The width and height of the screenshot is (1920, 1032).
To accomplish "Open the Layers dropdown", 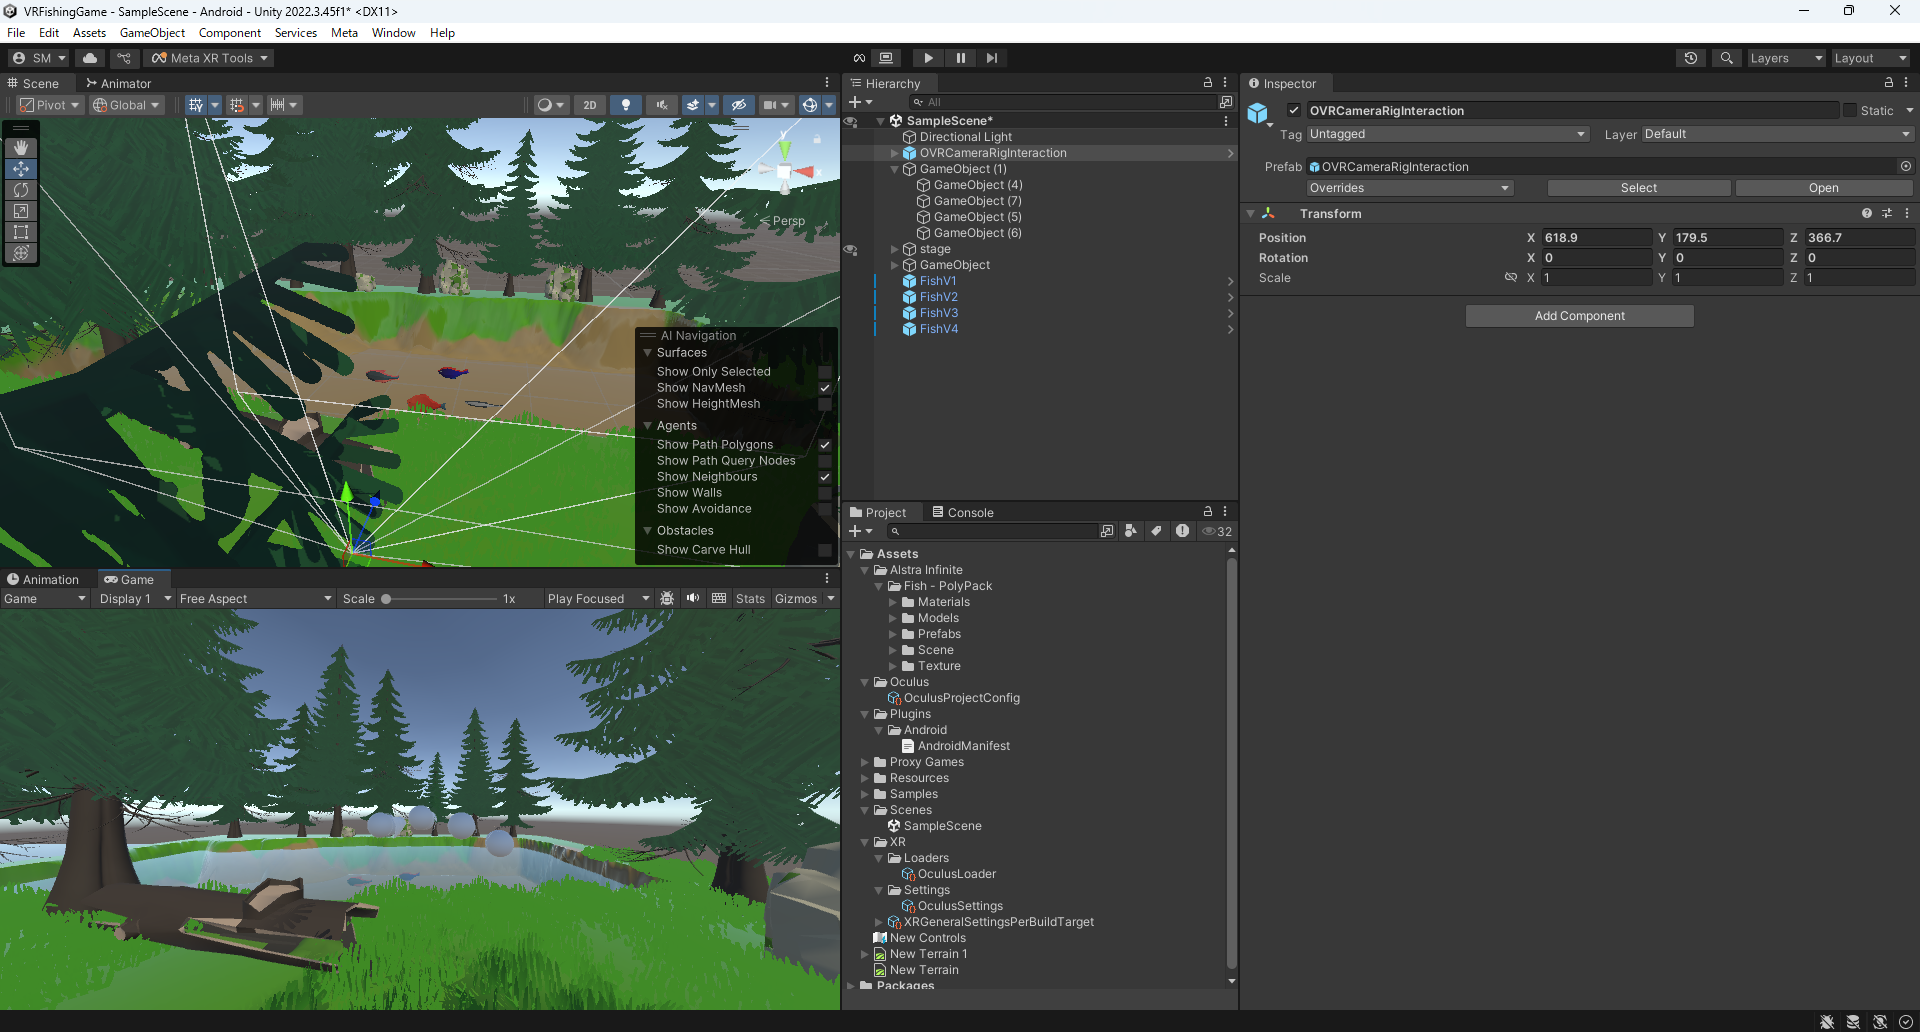I will [x=1786, y=58].
